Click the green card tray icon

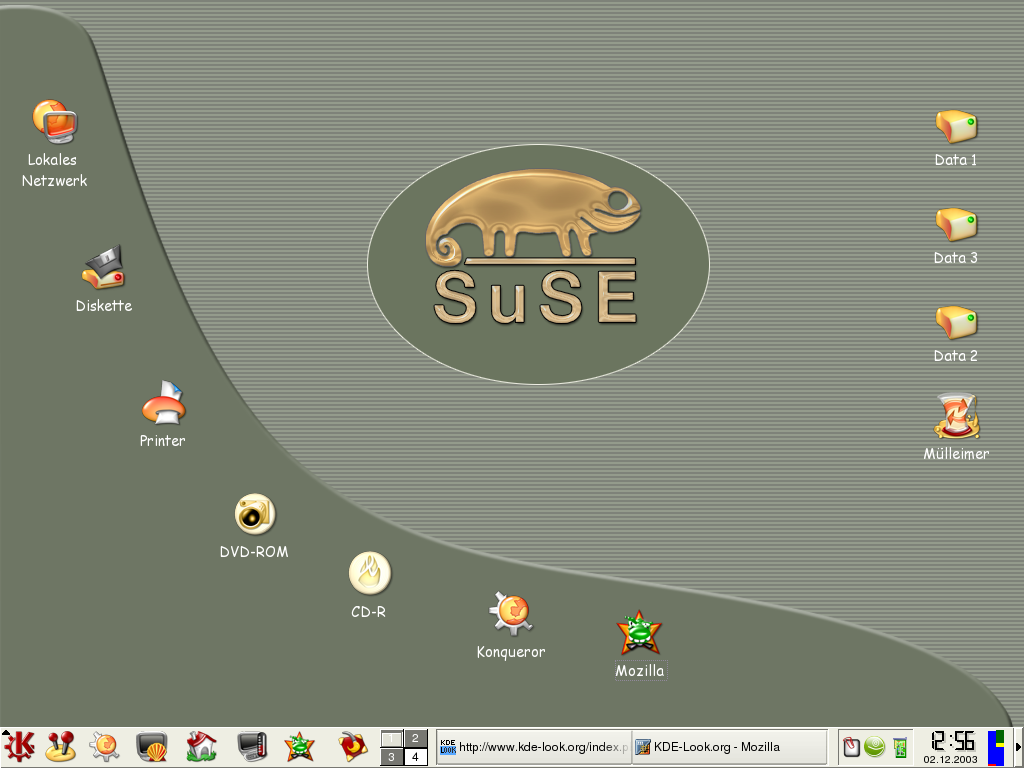coord(900,747)
